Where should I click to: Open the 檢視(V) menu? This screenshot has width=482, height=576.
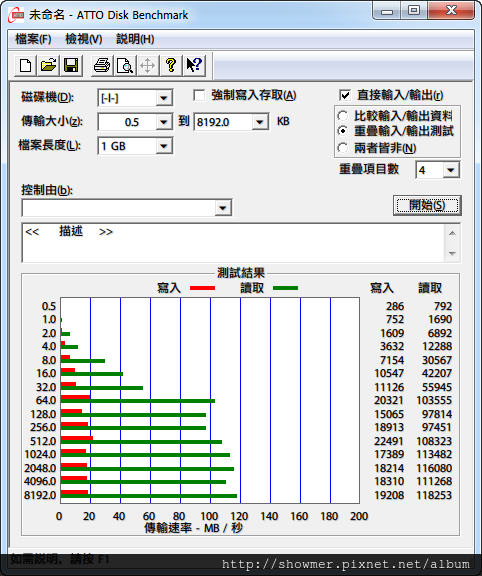click(84, 39)
